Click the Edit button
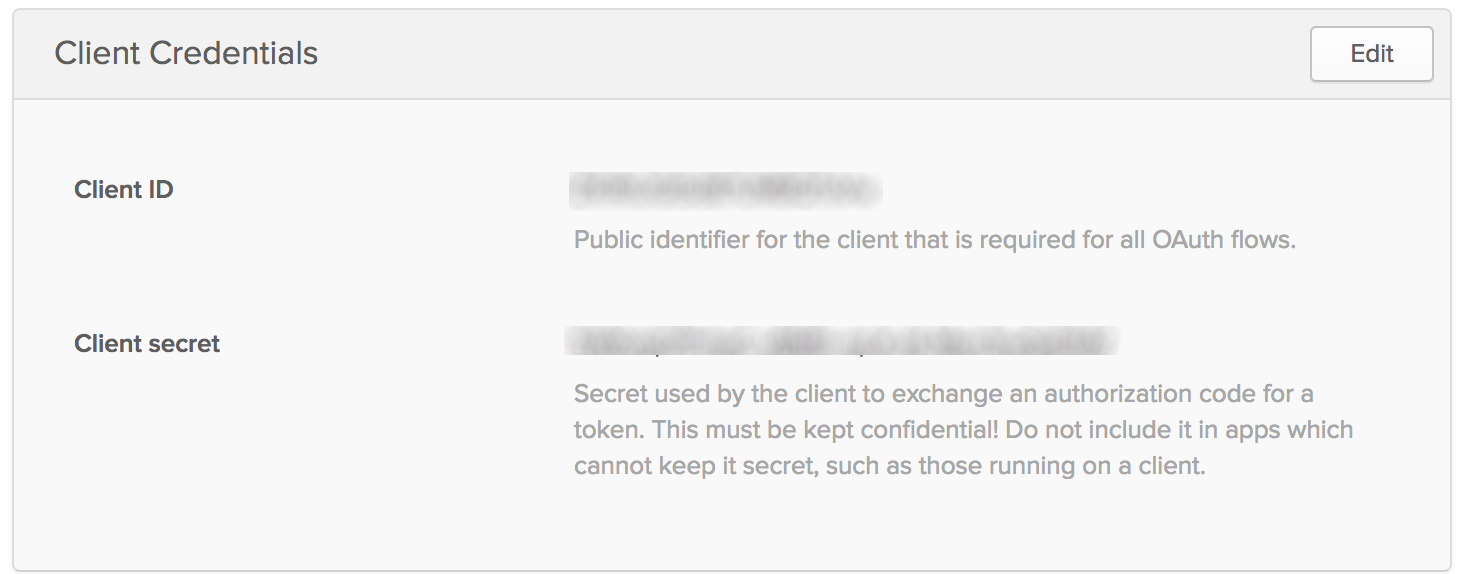The image size is (1468, 574). click(x=1371, y=54)
